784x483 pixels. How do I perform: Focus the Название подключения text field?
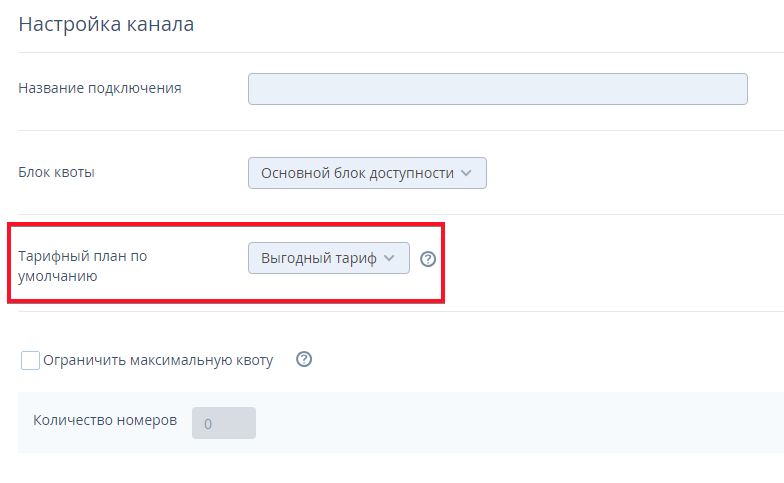[497, 89]
